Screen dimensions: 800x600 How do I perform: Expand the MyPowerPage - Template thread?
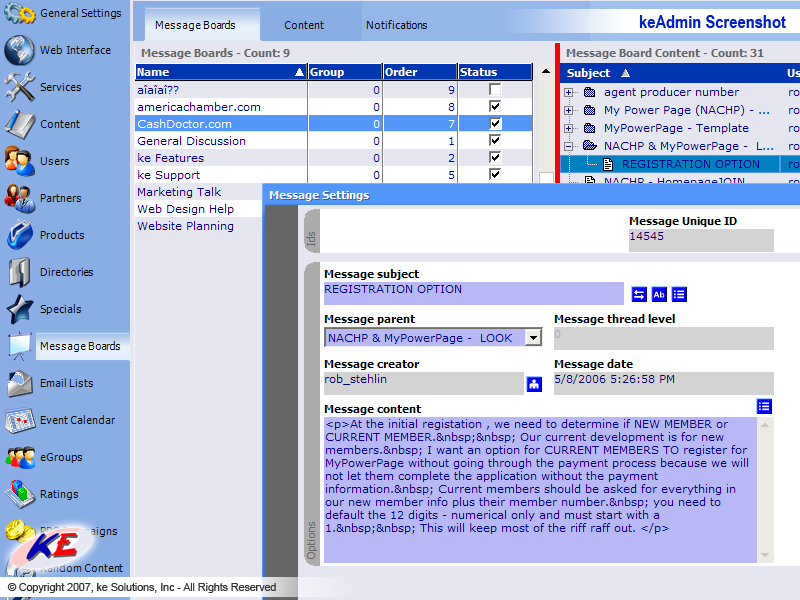[x=568, y=129]
